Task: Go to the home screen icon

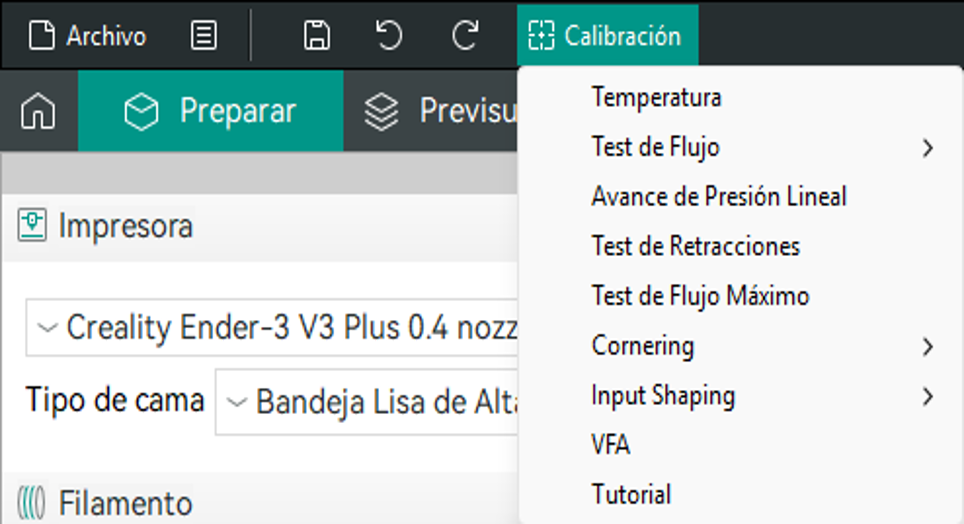Action: click(38, 111)
